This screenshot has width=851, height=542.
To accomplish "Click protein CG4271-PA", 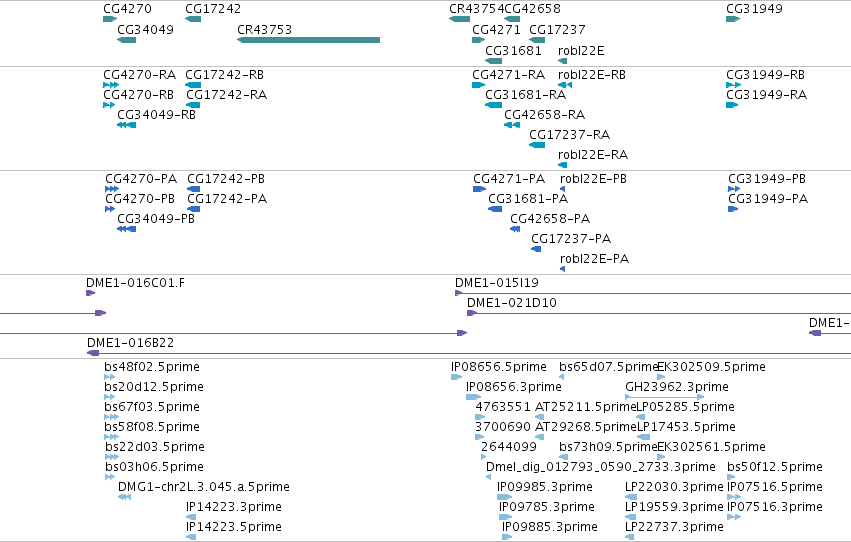I will pyautogui.click(x=509, y=178).
